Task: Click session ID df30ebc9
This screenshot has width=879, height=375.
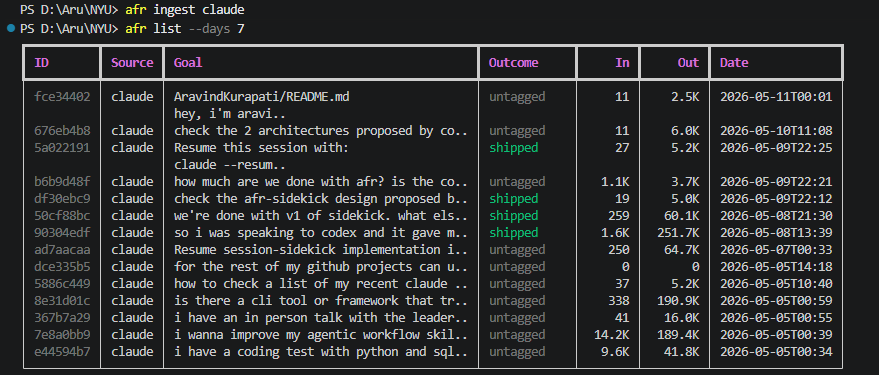Action: (x=62, y=198)
